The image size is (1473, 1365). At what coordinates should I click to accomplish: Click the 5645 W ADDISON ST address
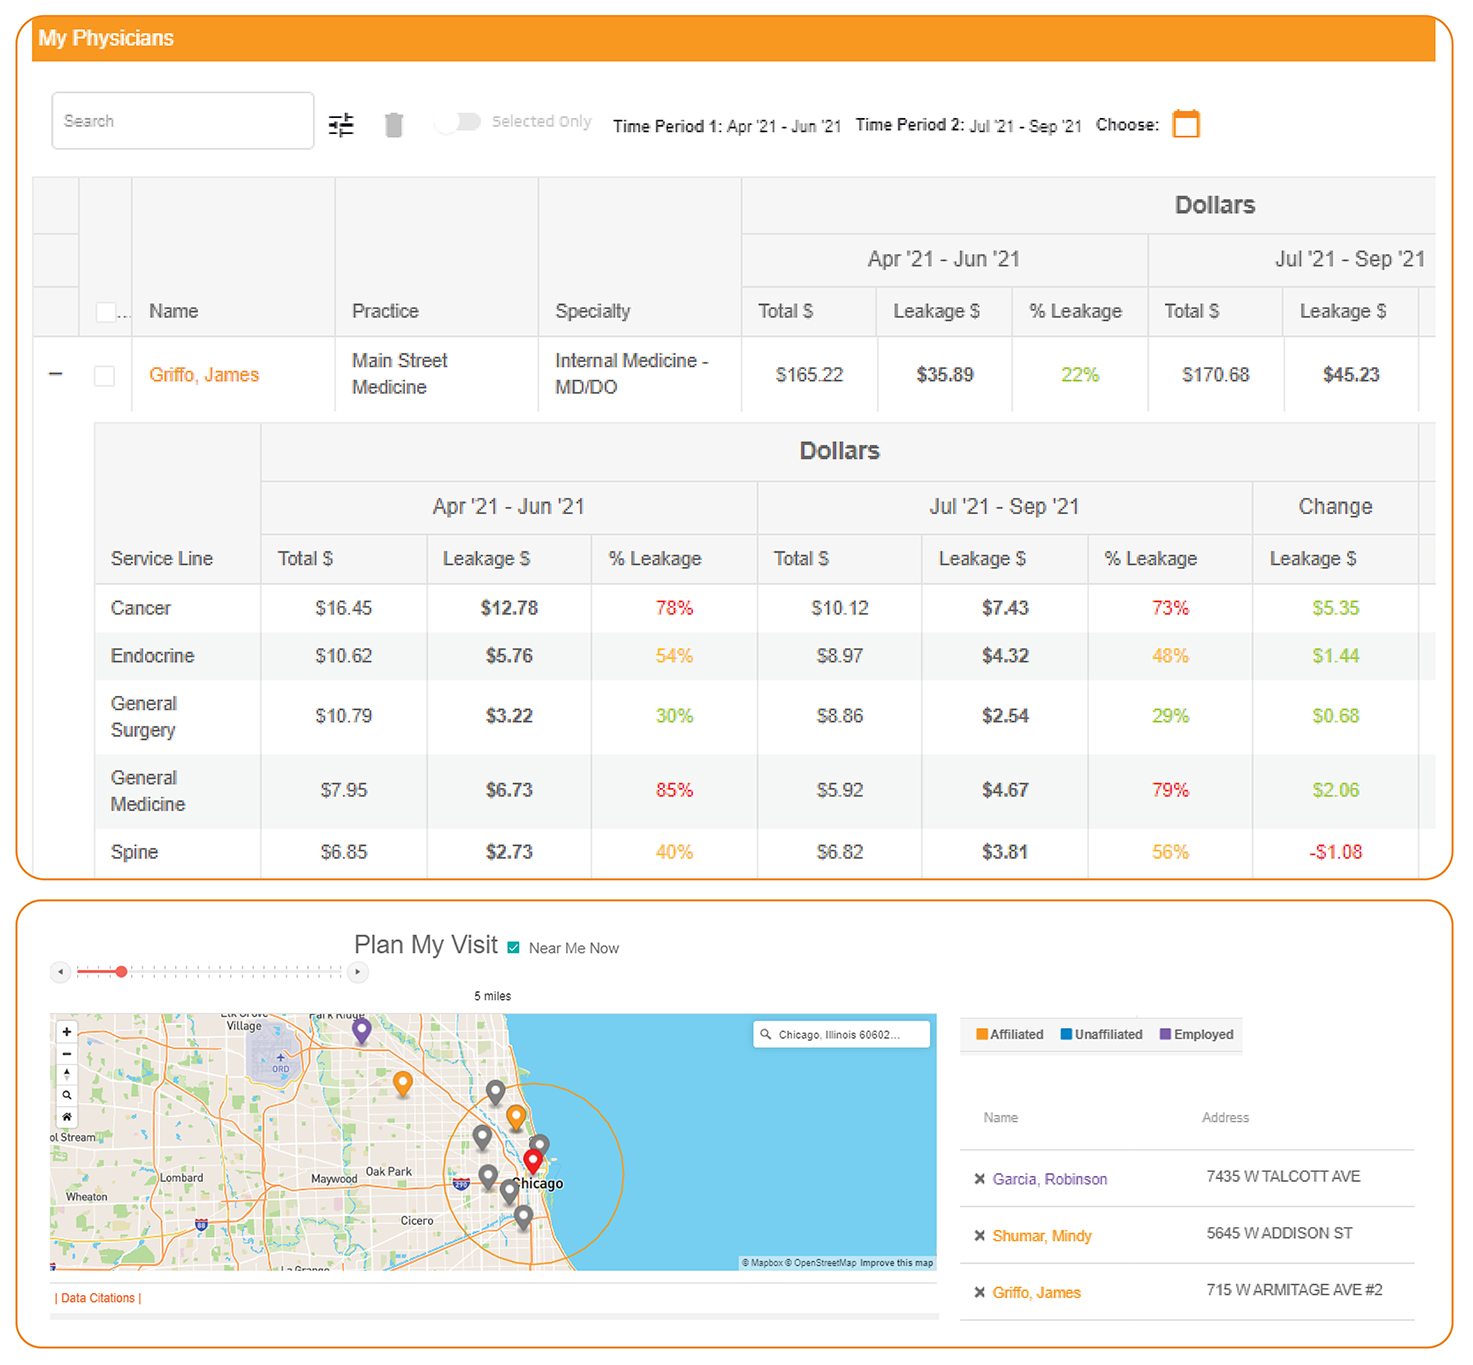(x=1279, y=1233)
